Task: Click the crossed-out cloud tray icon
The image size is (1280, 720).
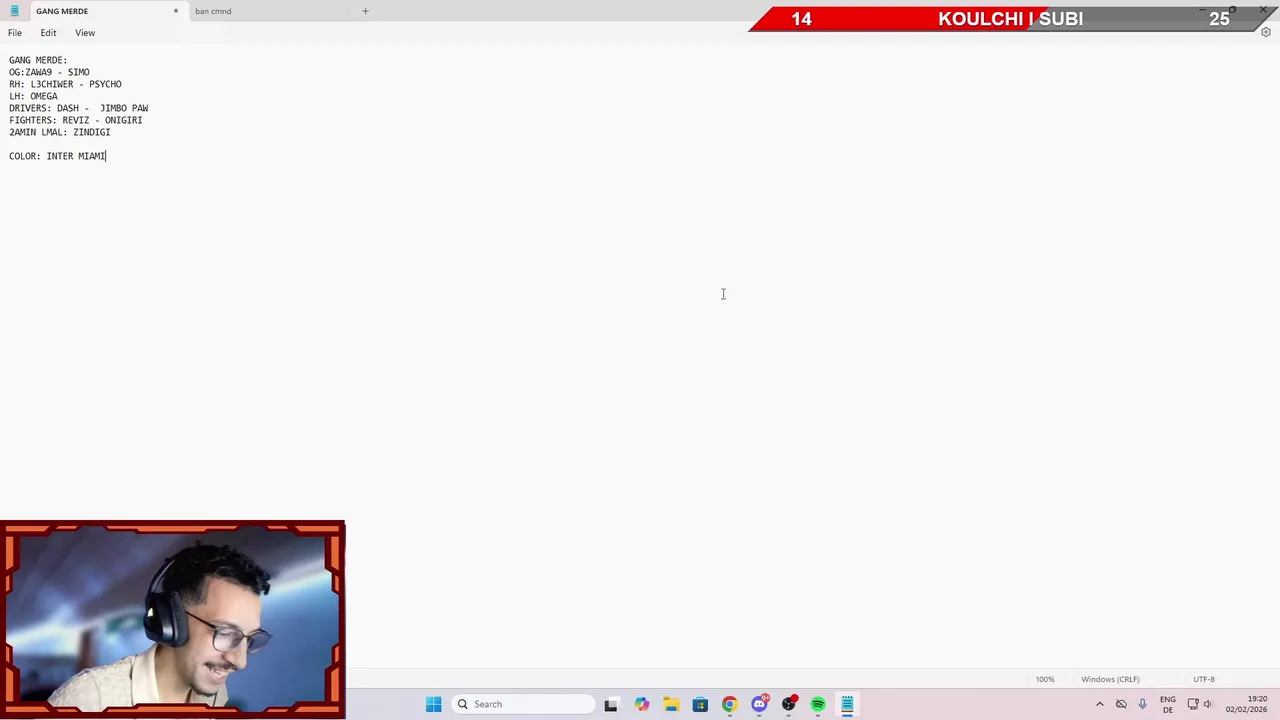Action: (1121, 704)
